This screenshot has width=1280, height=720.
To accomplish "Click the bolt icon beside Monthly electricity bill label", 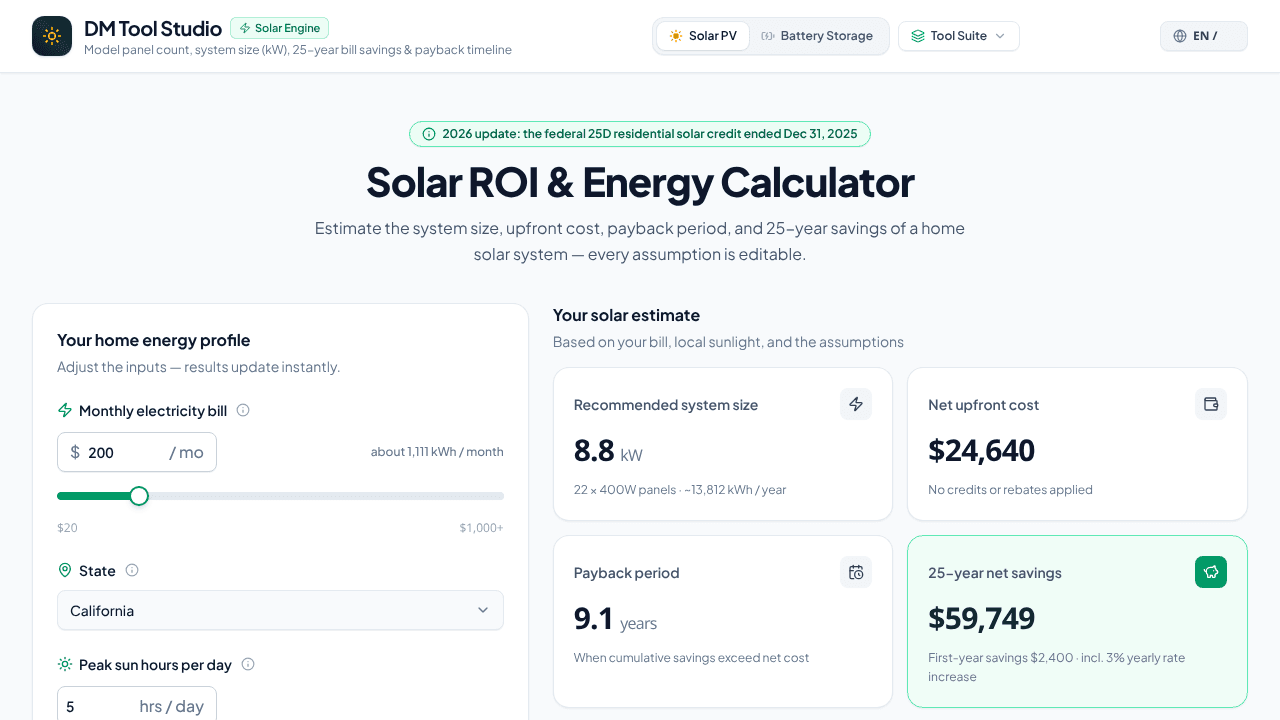I will click(x=65, y=410).
